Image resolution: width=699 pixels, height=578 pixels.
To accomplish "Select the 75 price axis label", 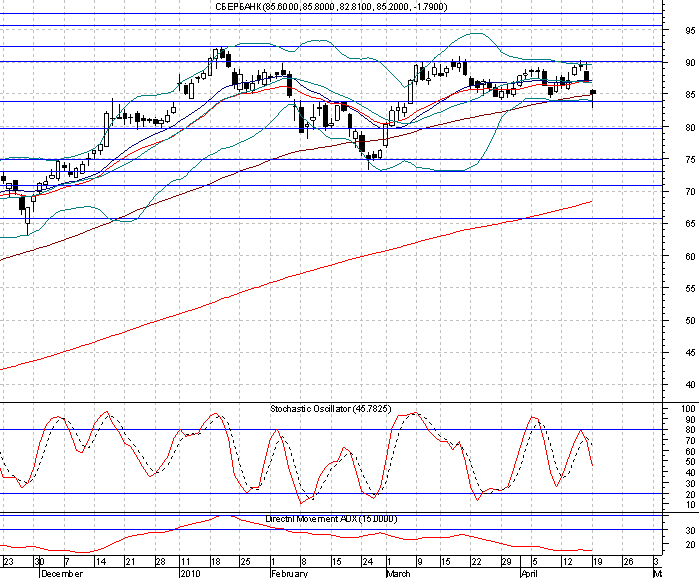I will click(690, 160).
